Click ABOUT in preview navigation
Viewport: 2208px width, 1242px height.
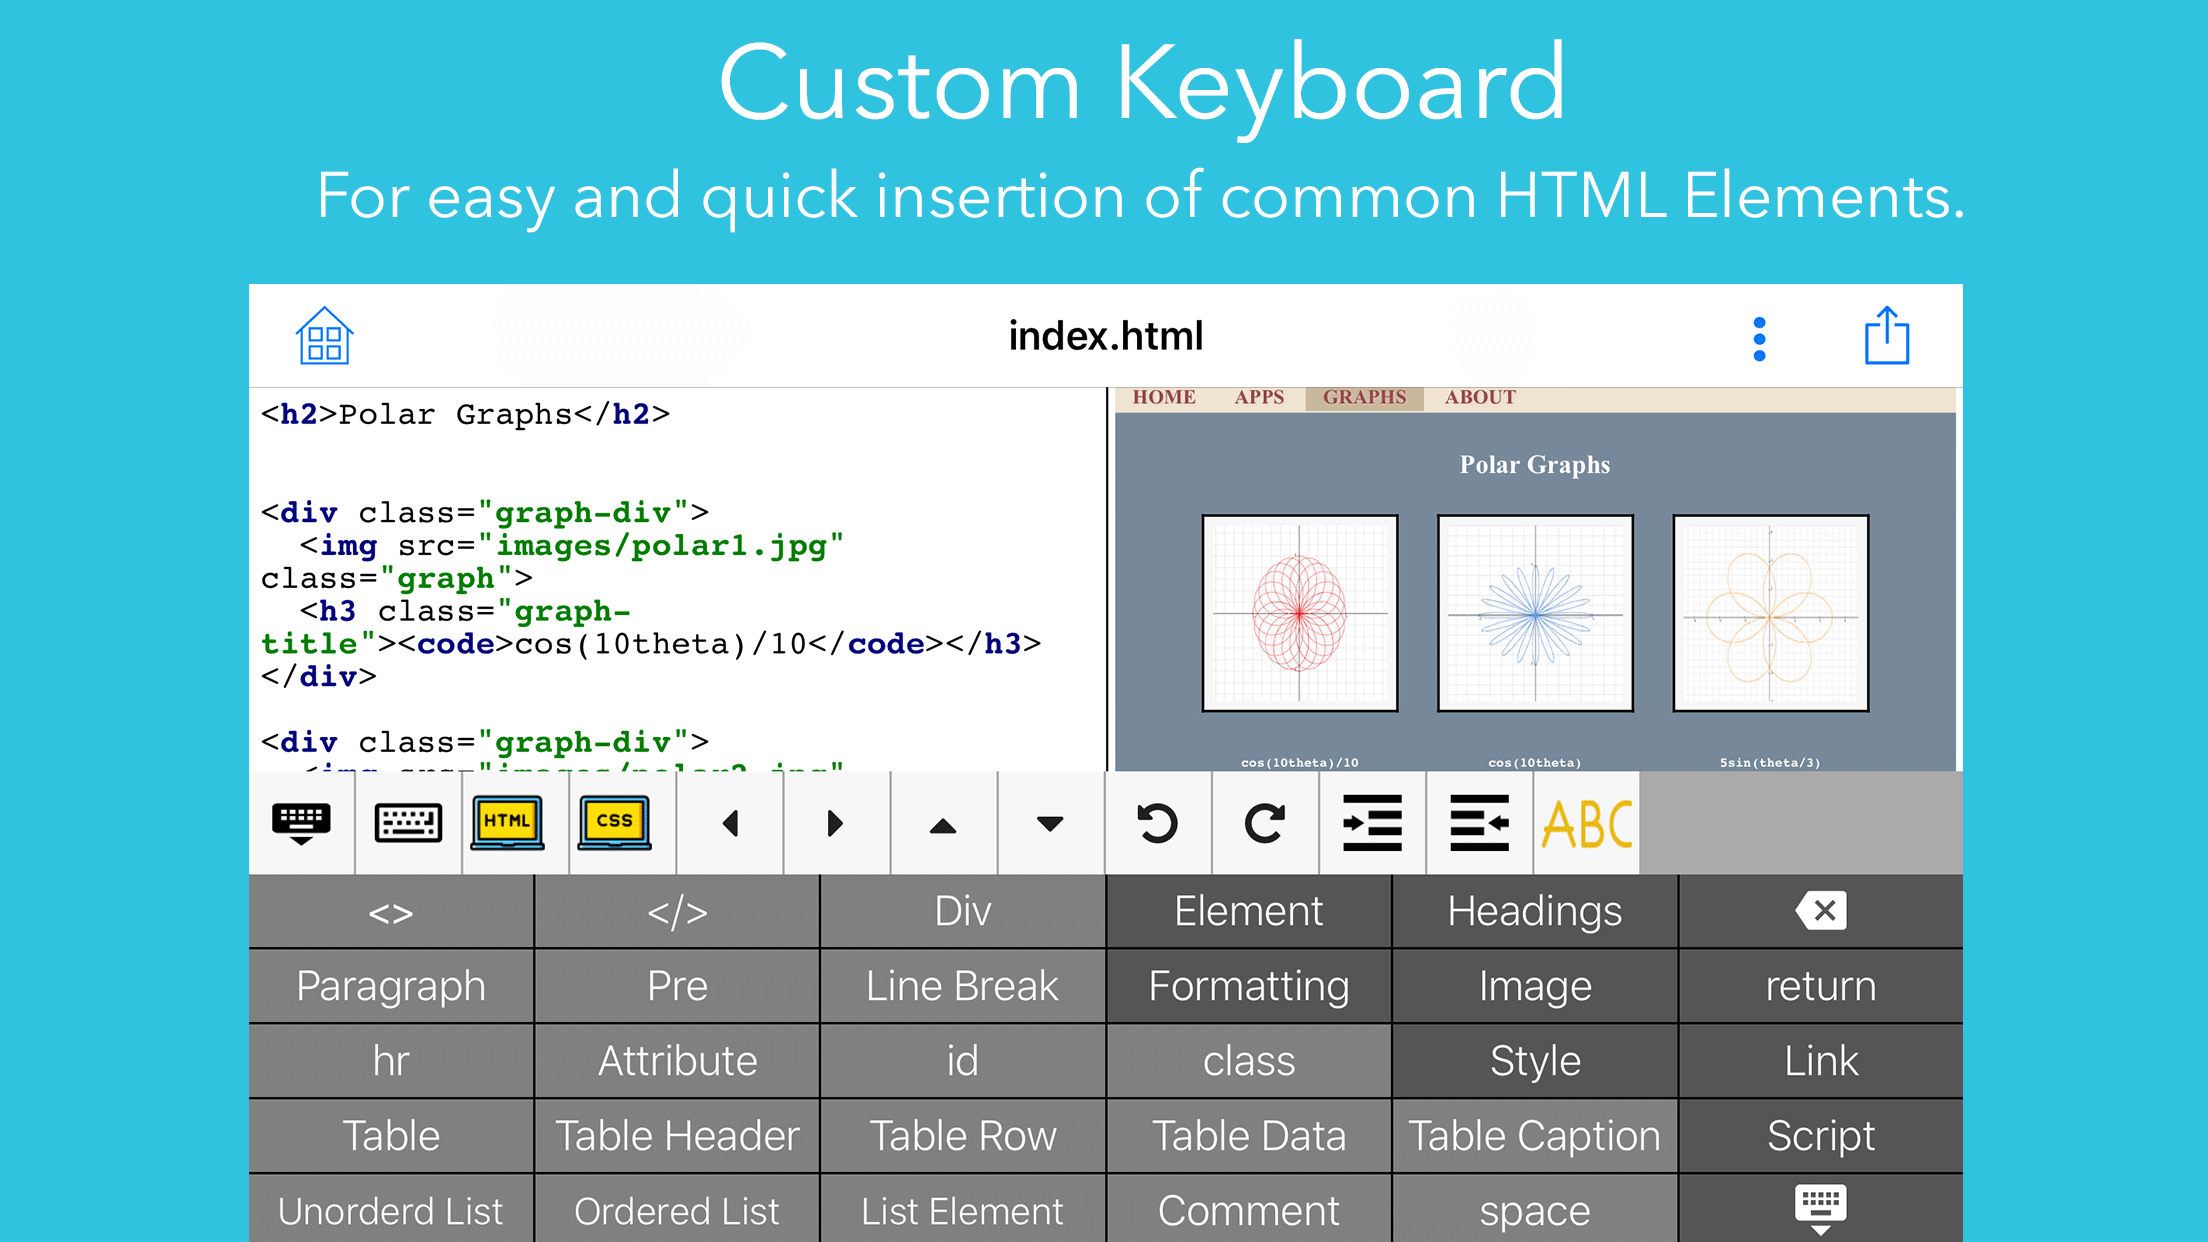pos(1480,397)
